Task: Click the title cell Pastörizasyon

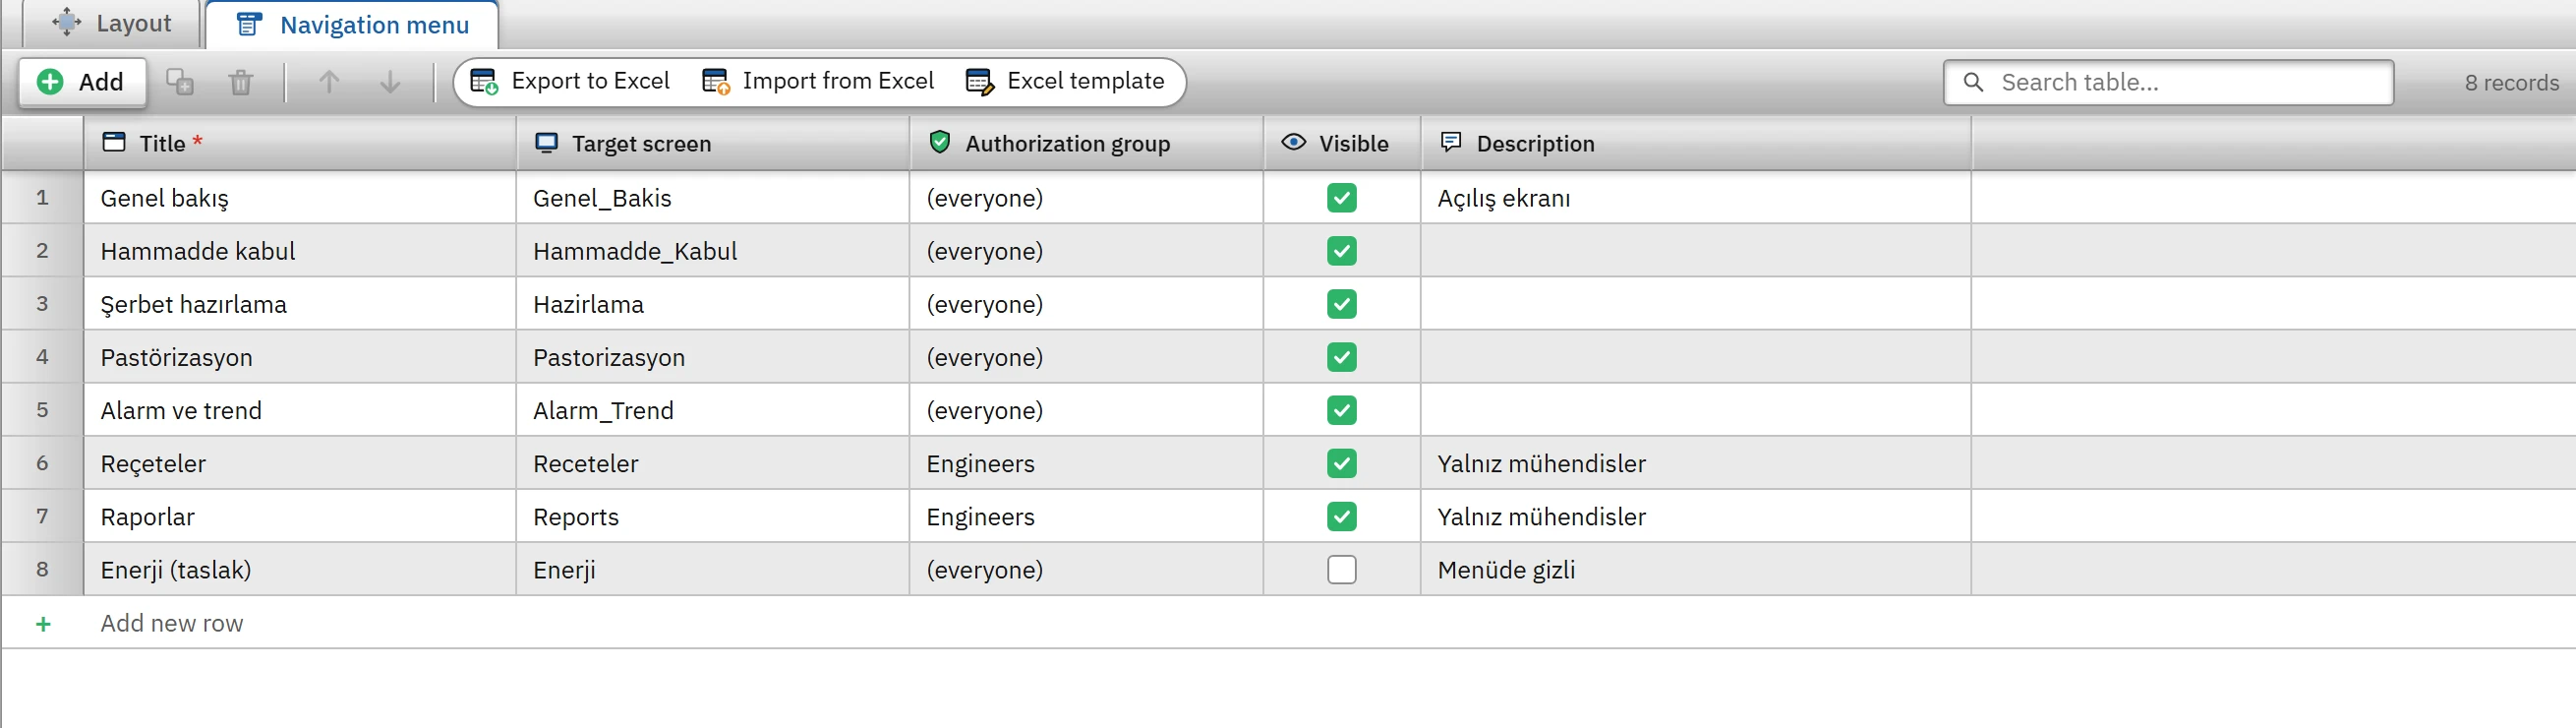Action: pyautogui.click(x=300, y=357)
